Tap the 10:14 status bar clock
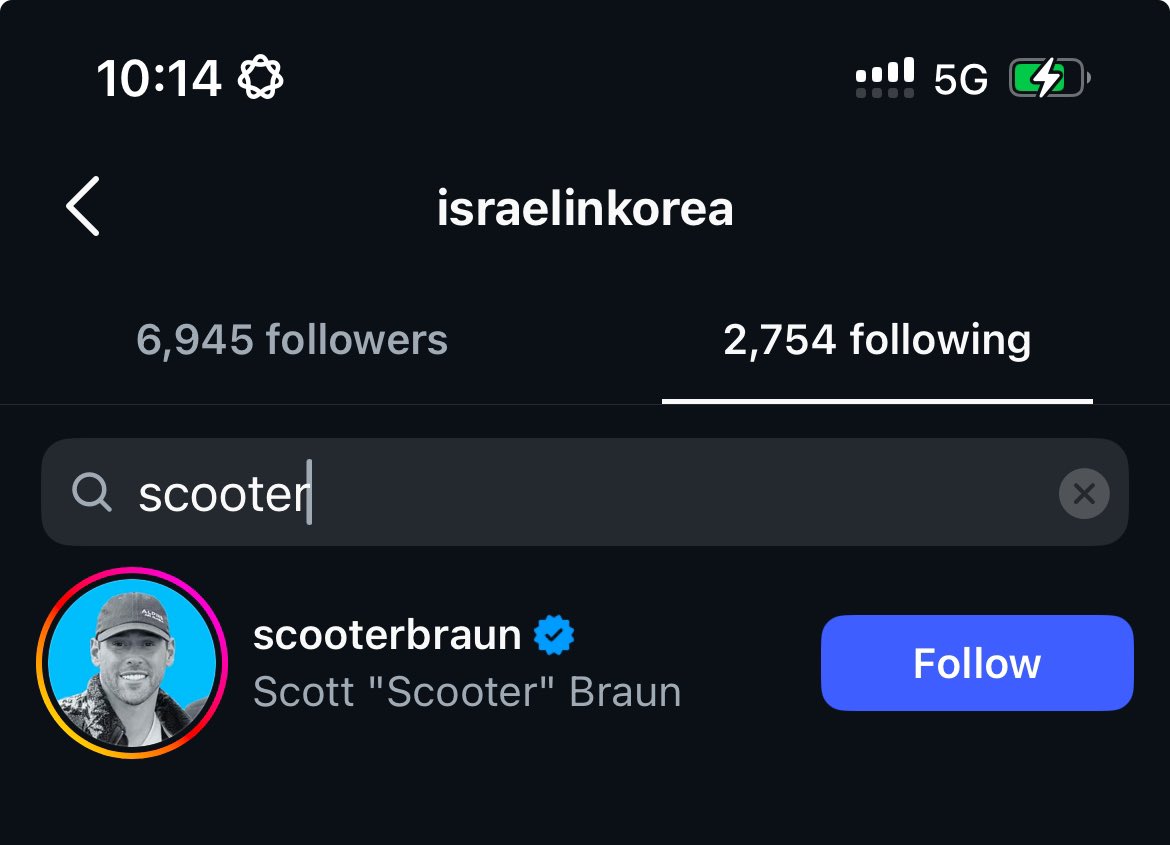The width and height of the screenshot is (1170, 845). pyautogui.click(x=158, y=78)
